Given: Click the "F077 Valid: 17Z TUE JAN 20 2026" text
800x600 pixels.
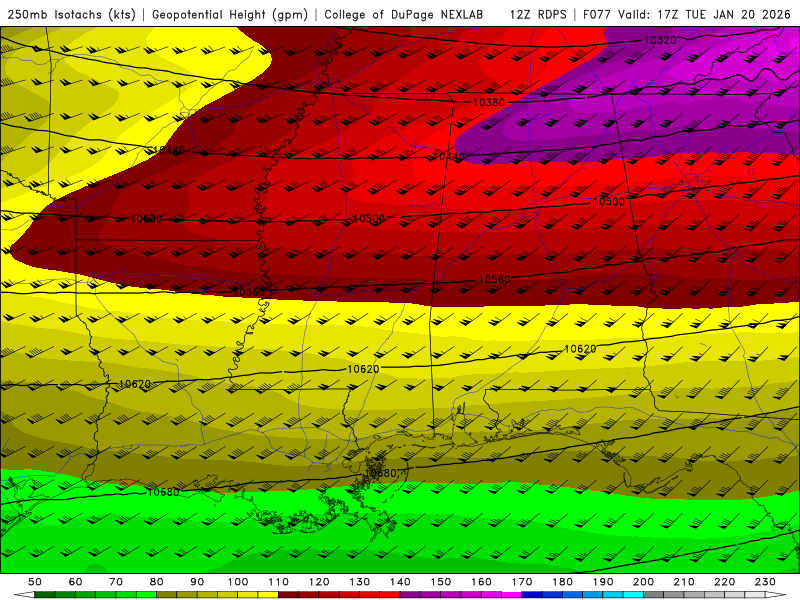Looking at the screenshot, I should [x=687, y=15].
